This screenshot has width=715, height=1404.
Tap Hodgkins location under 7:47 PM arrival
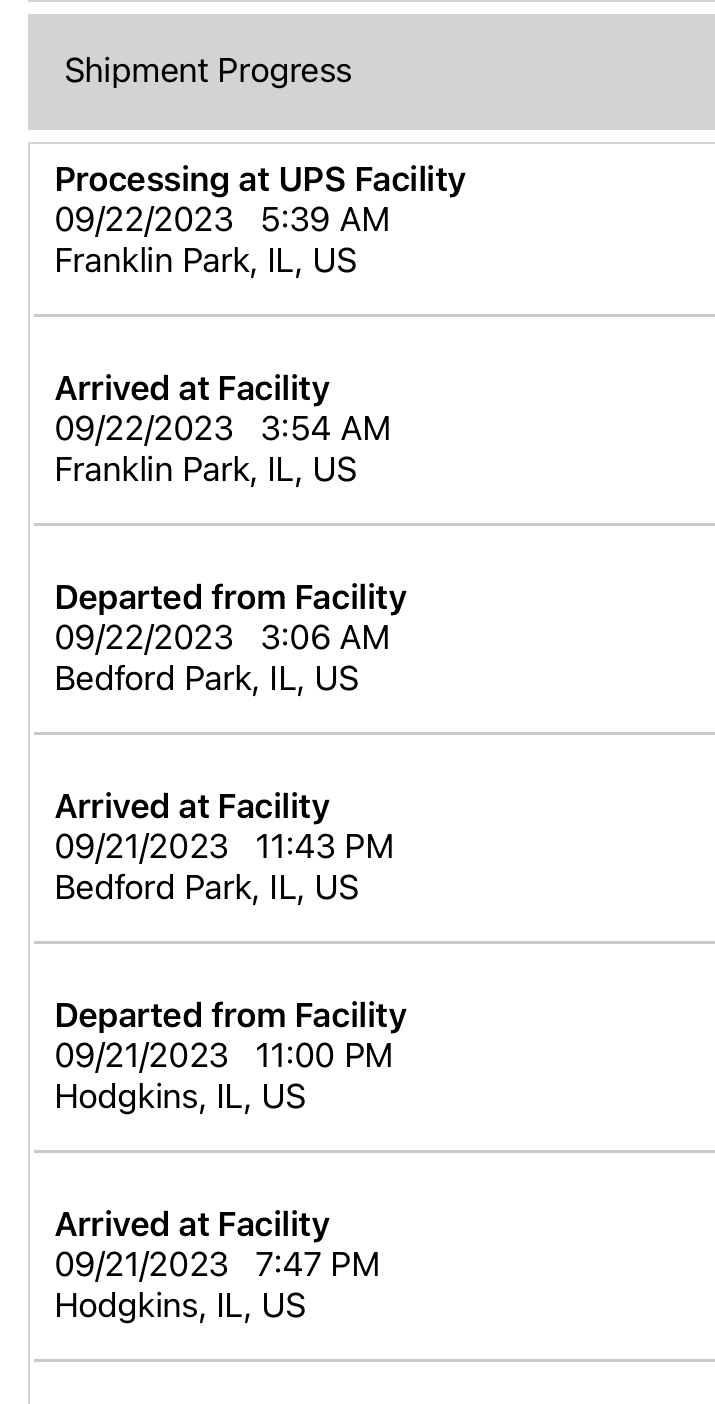pos(180,1306)
